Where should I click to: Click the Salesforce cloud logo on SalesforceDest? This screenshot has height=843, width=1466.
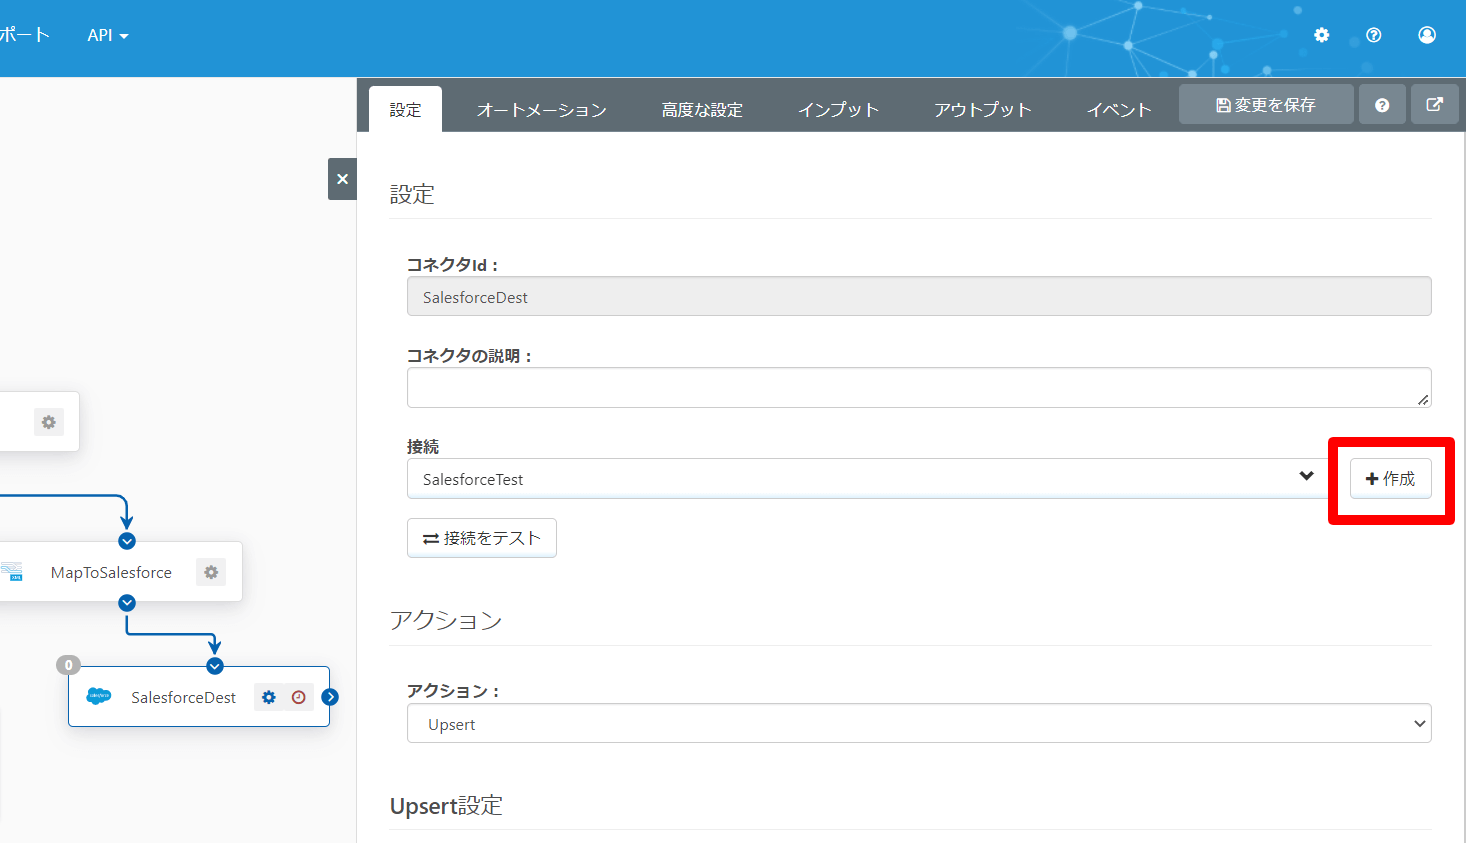(99, 696)
